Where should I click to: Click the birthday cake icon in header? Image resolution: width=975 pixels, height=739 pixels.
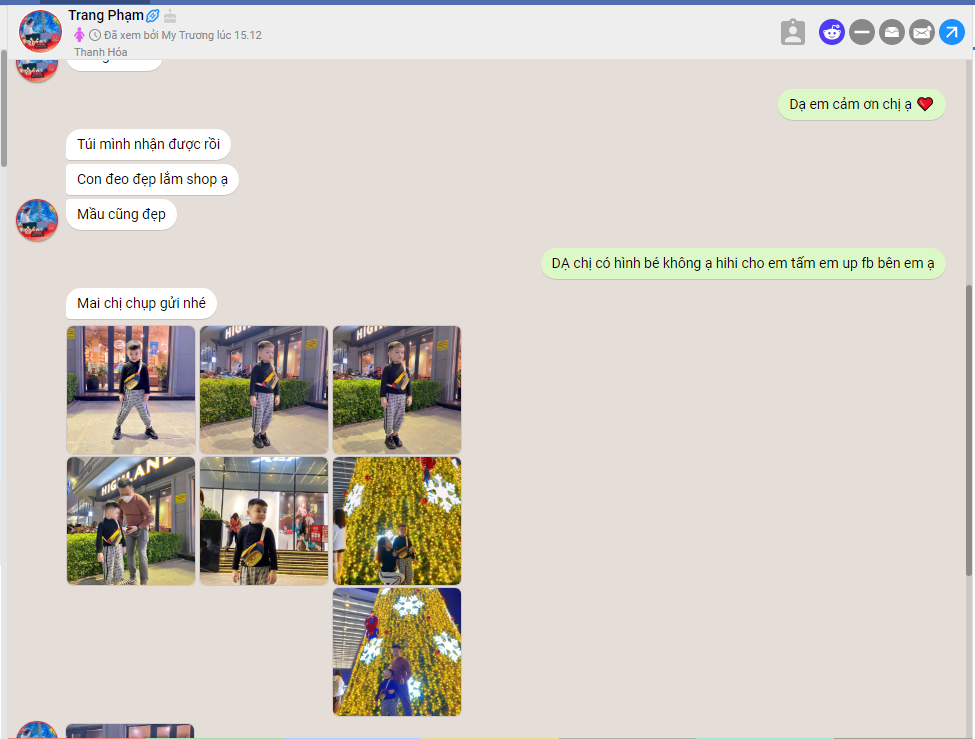click(x=170, y=16)
